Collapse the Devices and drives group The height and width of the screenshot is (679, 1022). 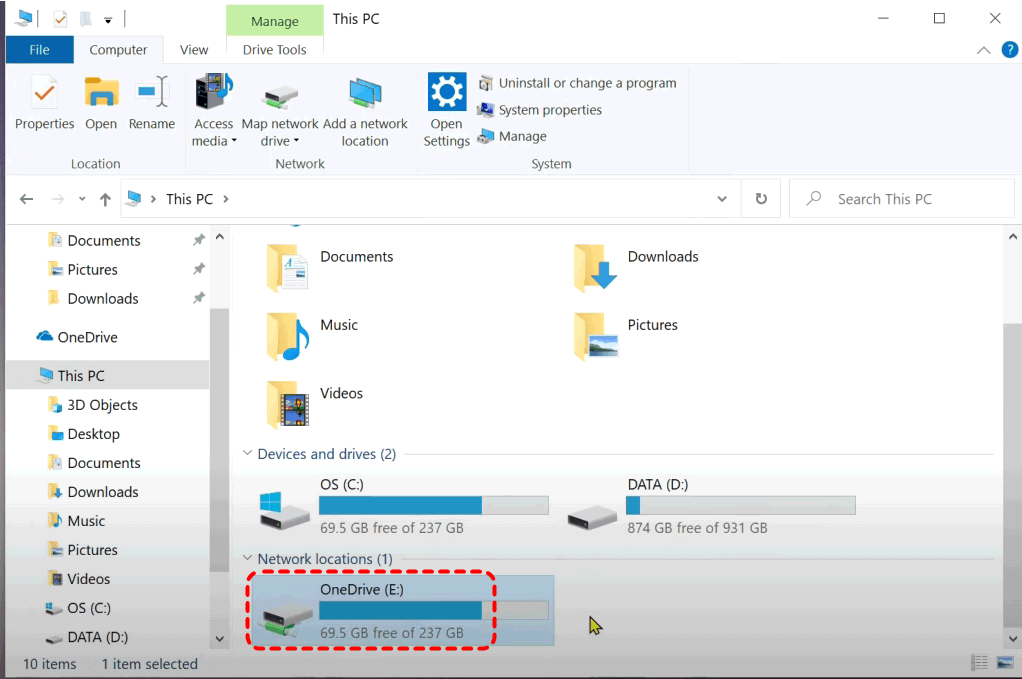[247, 453]
